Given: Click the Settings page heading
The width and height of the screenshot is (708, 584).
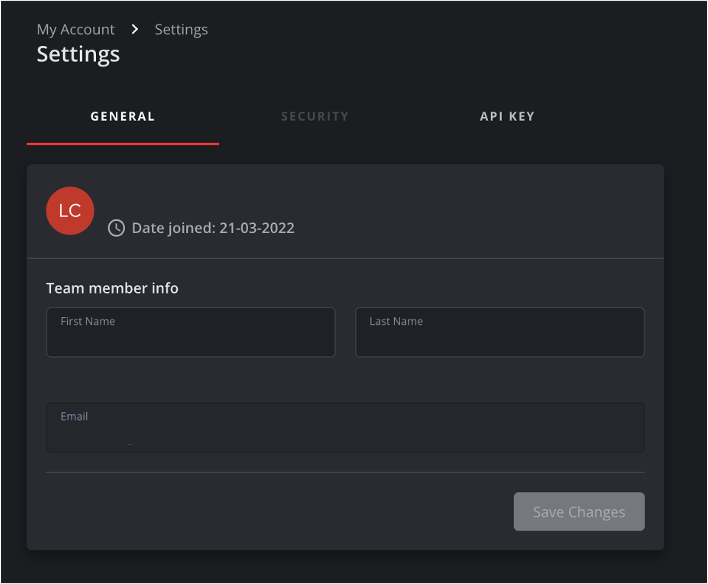Looking at the screenshot, I should tap(78, 54).
